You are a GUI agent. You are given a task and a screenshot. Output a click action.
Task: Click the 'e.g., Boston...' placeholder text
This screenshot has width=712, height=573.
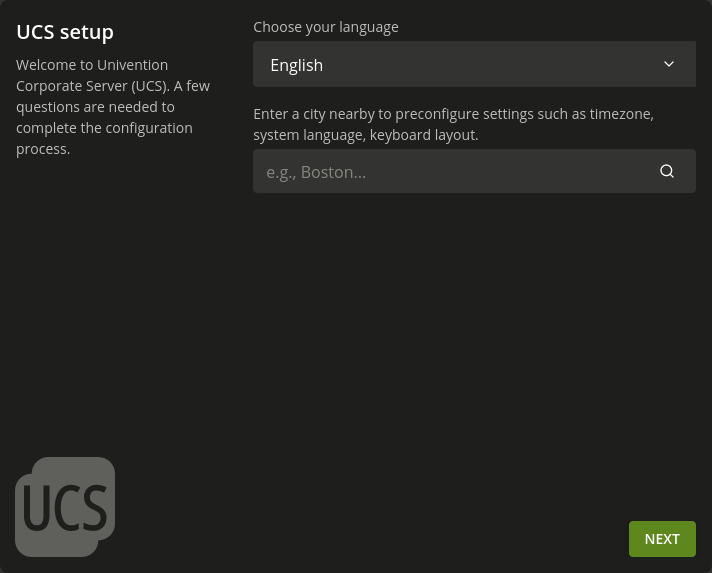click(x=316, y=172)
